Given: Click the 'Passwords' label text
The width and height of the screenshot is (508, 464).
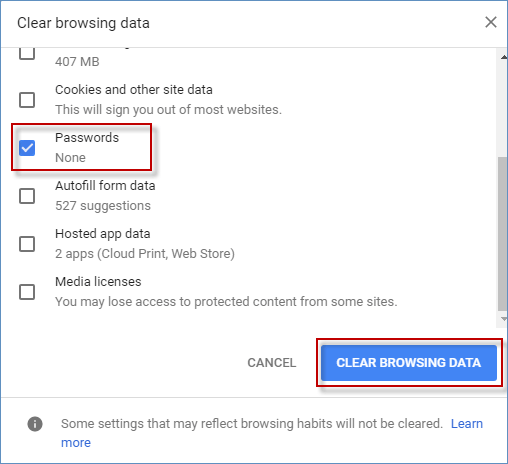Looking at the screenshot, I should [x=87, y=138].
